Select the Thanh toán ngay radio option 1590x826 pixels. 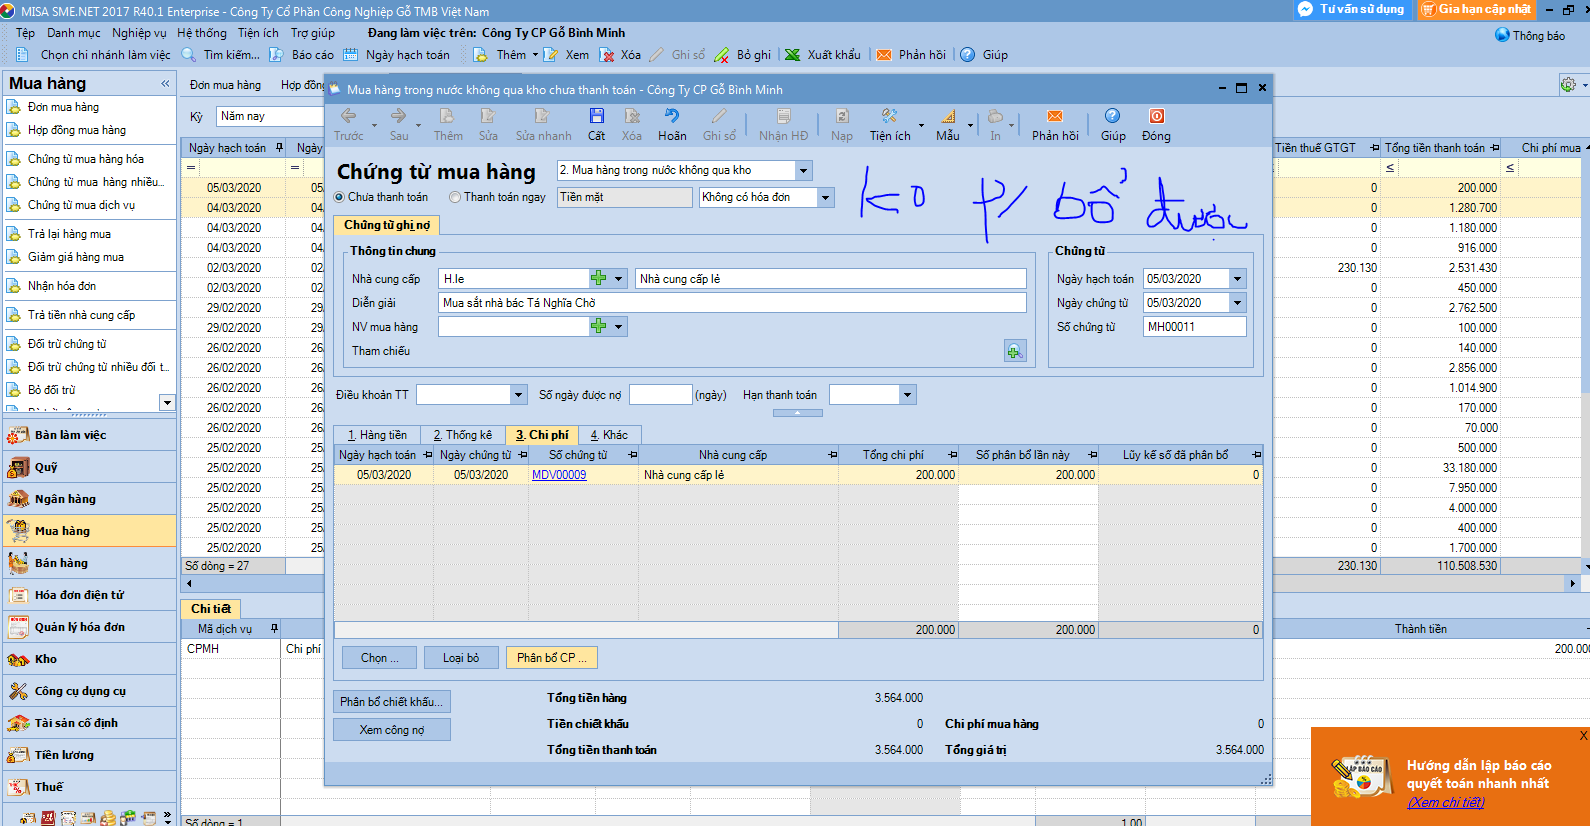[455, 197]
